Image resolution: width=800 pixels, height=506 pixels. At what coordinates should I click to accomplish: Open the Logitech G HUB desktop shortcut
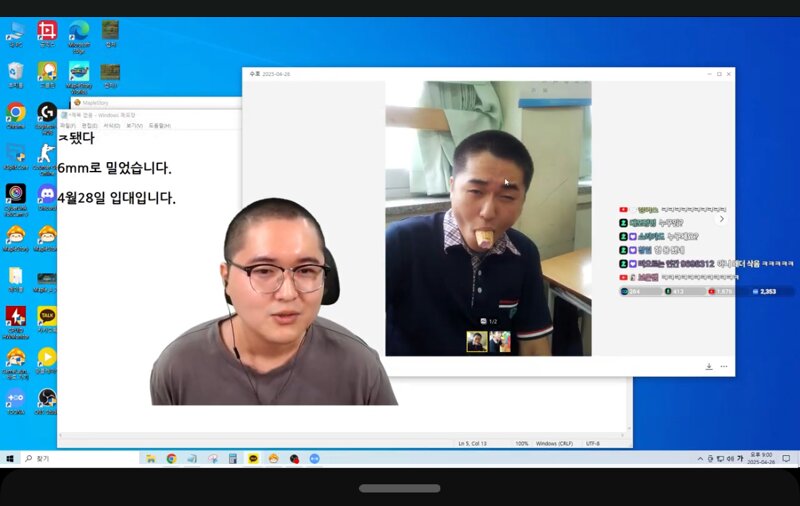pyautogui.click(x=47, y=118)
